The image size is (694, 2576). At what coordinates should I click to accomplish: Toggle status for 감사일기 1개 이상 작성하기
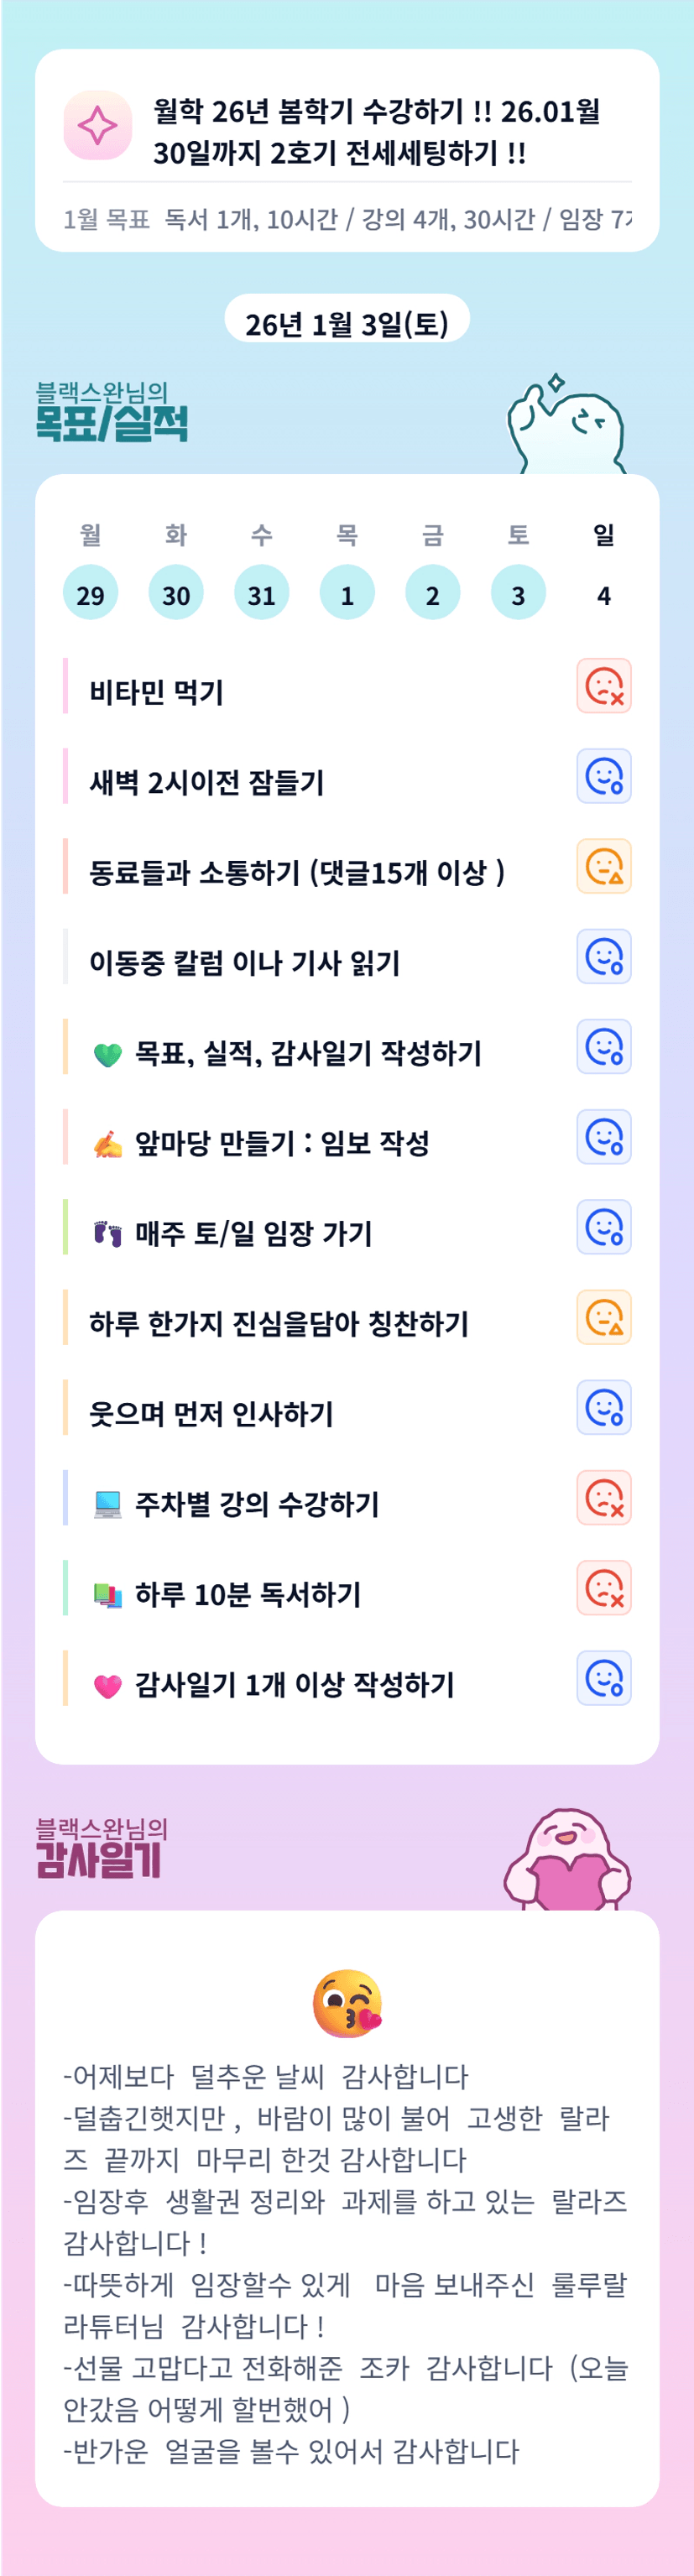(604, 1678)
